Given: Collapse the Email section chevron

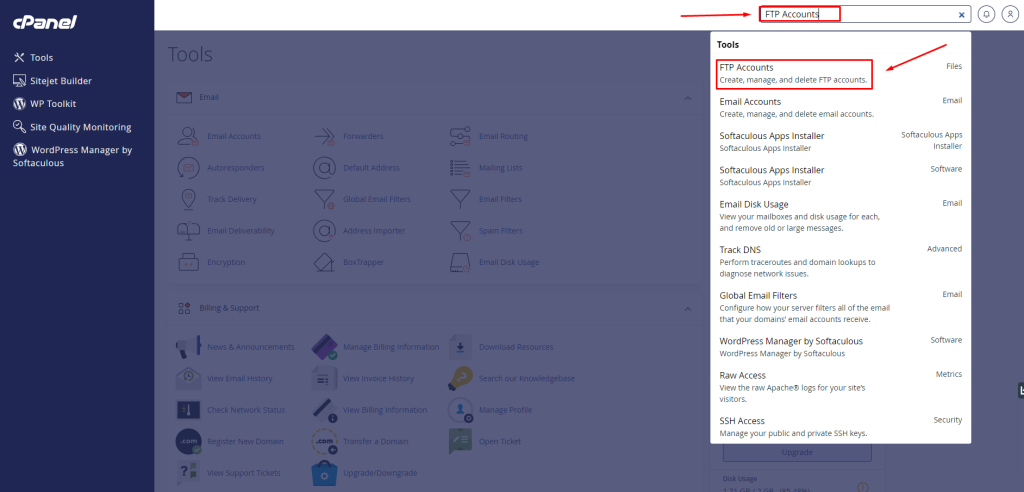Looking at the screenshot, I should pyautogui.click(x=688, y=98).
